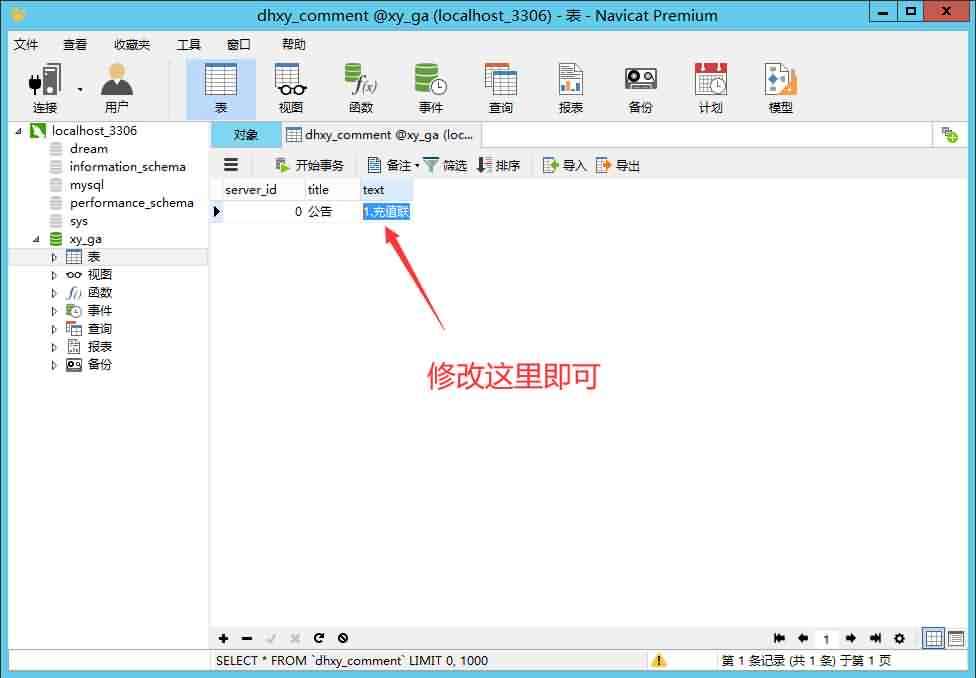Add a record with the plus button
The width and height of the screenshot is (976, 678).
click(223, 638)
